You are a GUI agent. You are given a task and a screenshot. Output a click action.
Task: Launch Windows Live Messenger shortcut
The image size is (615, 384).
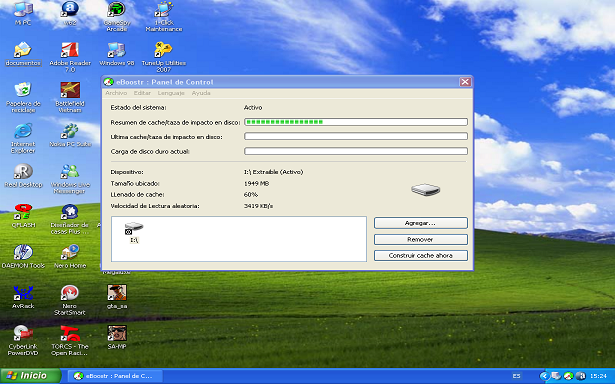pos(70,178)
